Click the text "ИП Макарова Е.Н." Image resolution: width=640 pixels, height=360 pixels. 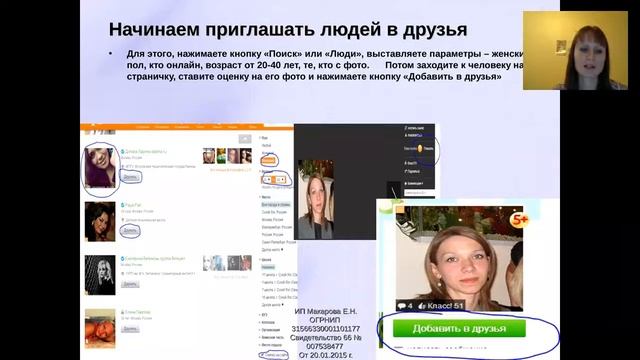click(x=326, y=311)
